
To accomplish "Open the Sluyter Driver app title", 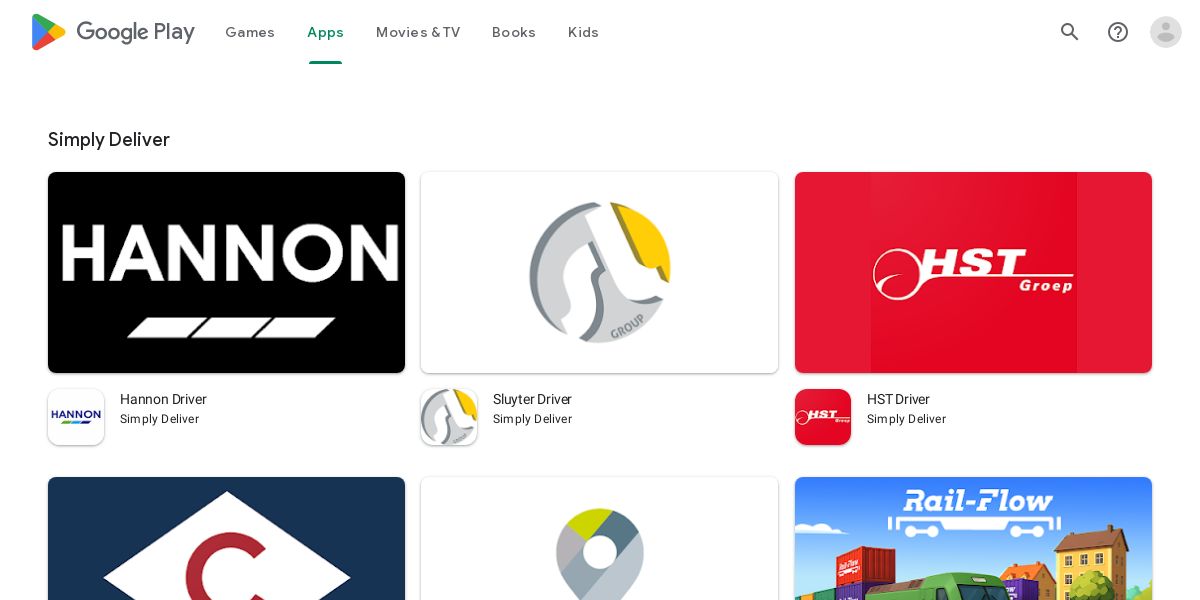I will tap(532, 399).
